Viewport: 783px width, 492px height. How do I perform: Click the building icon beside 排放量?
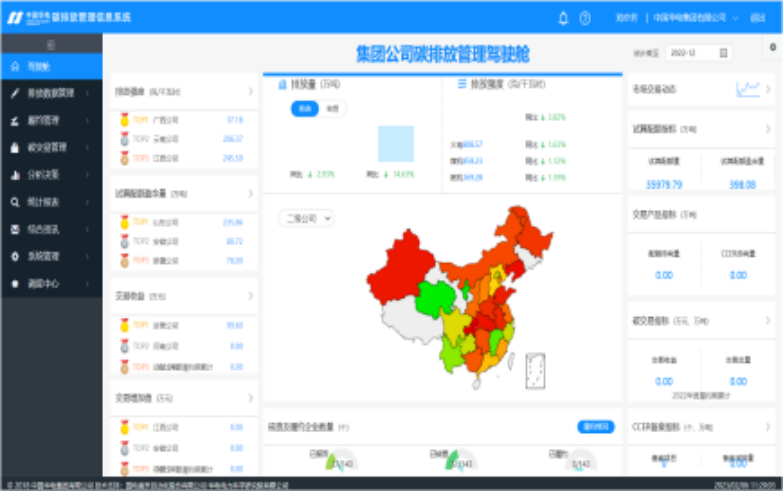282,84
